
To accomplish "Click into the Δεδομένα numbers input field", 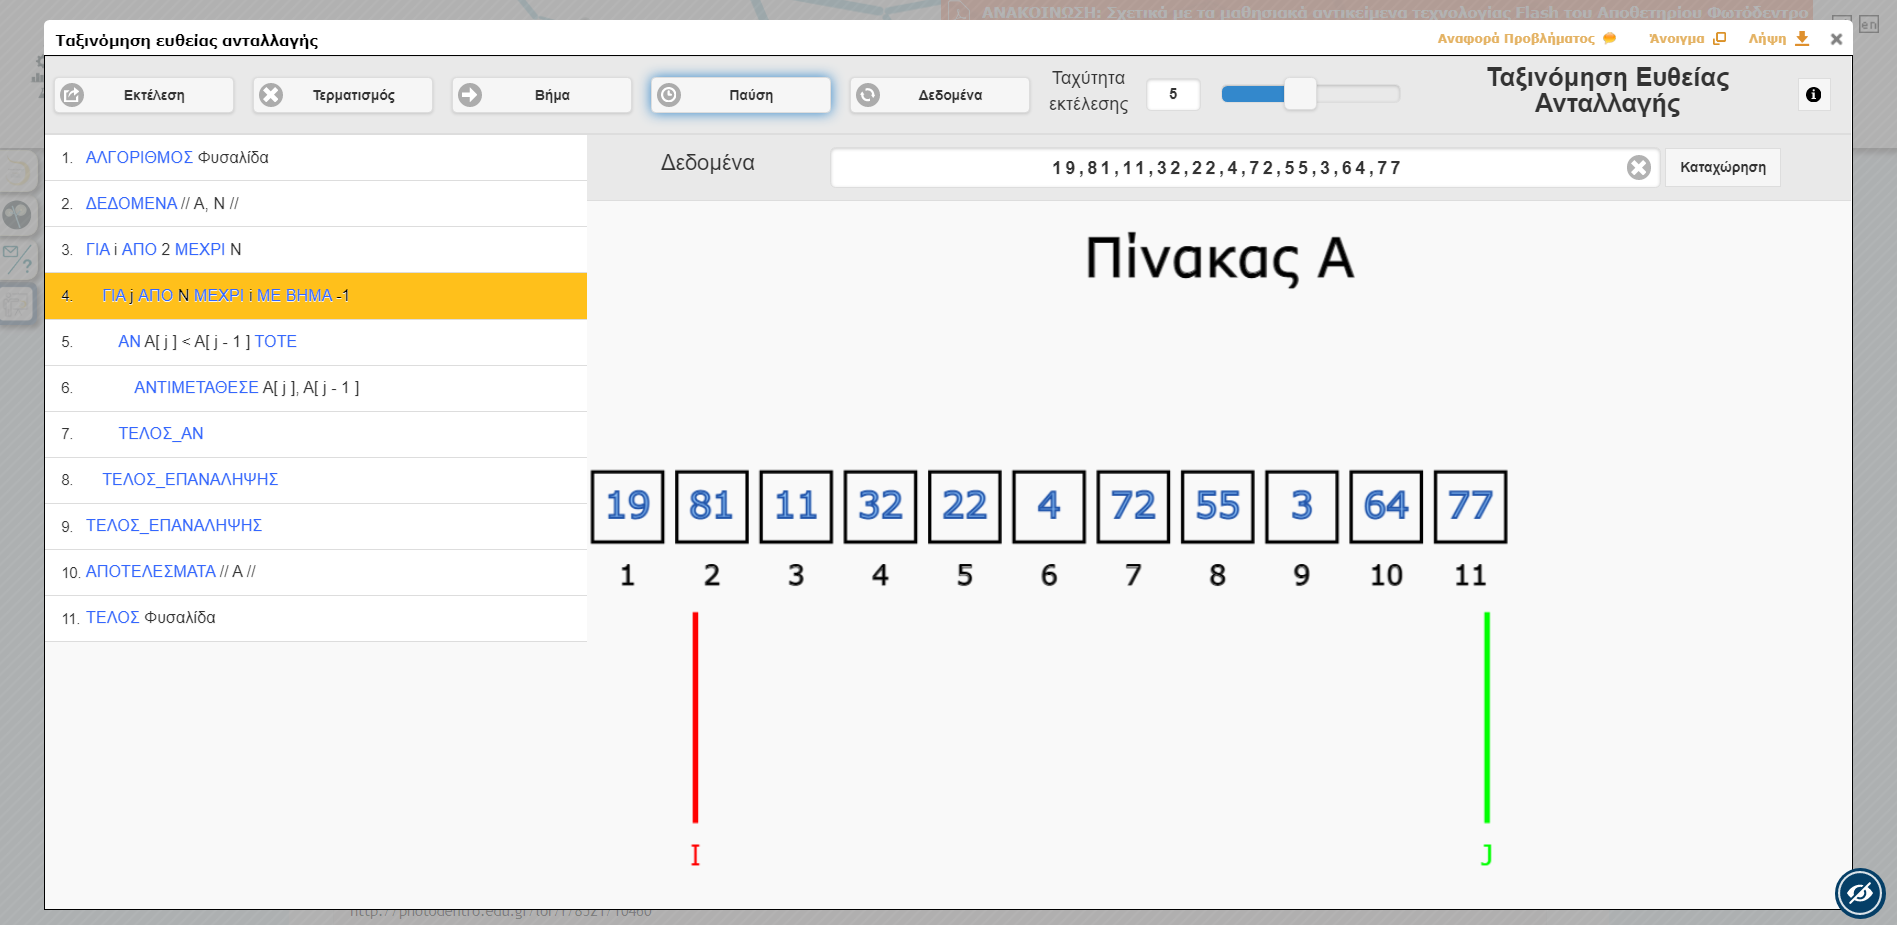I will point(1225,168).
